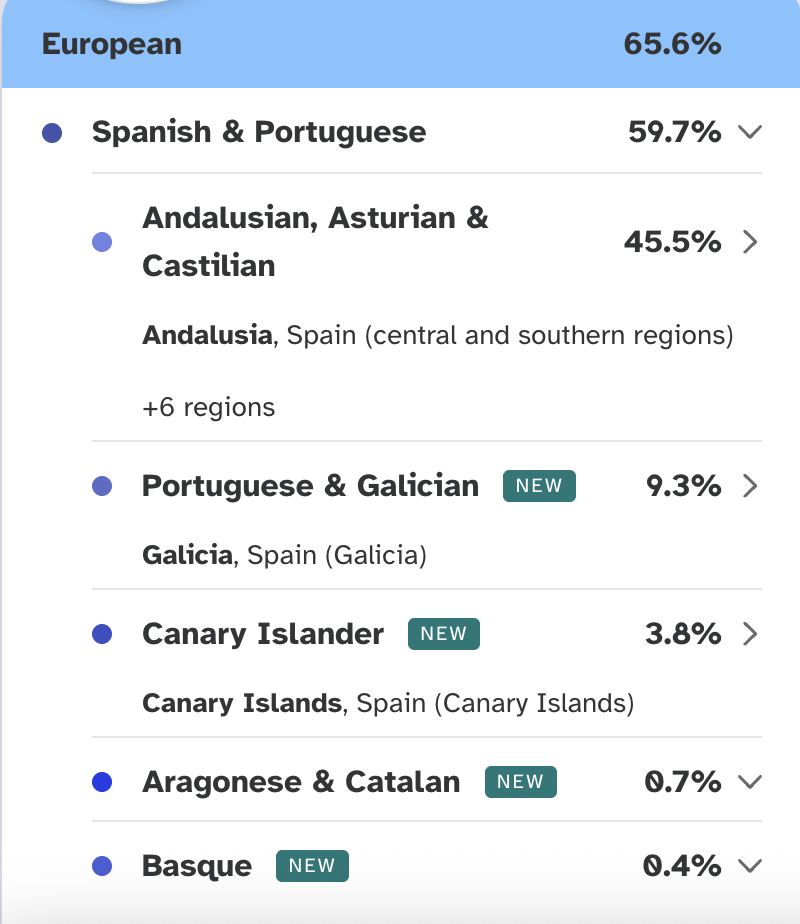Click the NEW badge by Aragonese & Catalan
The height and width of the screenshot is (924, 800).
click(x=520, y=782)
